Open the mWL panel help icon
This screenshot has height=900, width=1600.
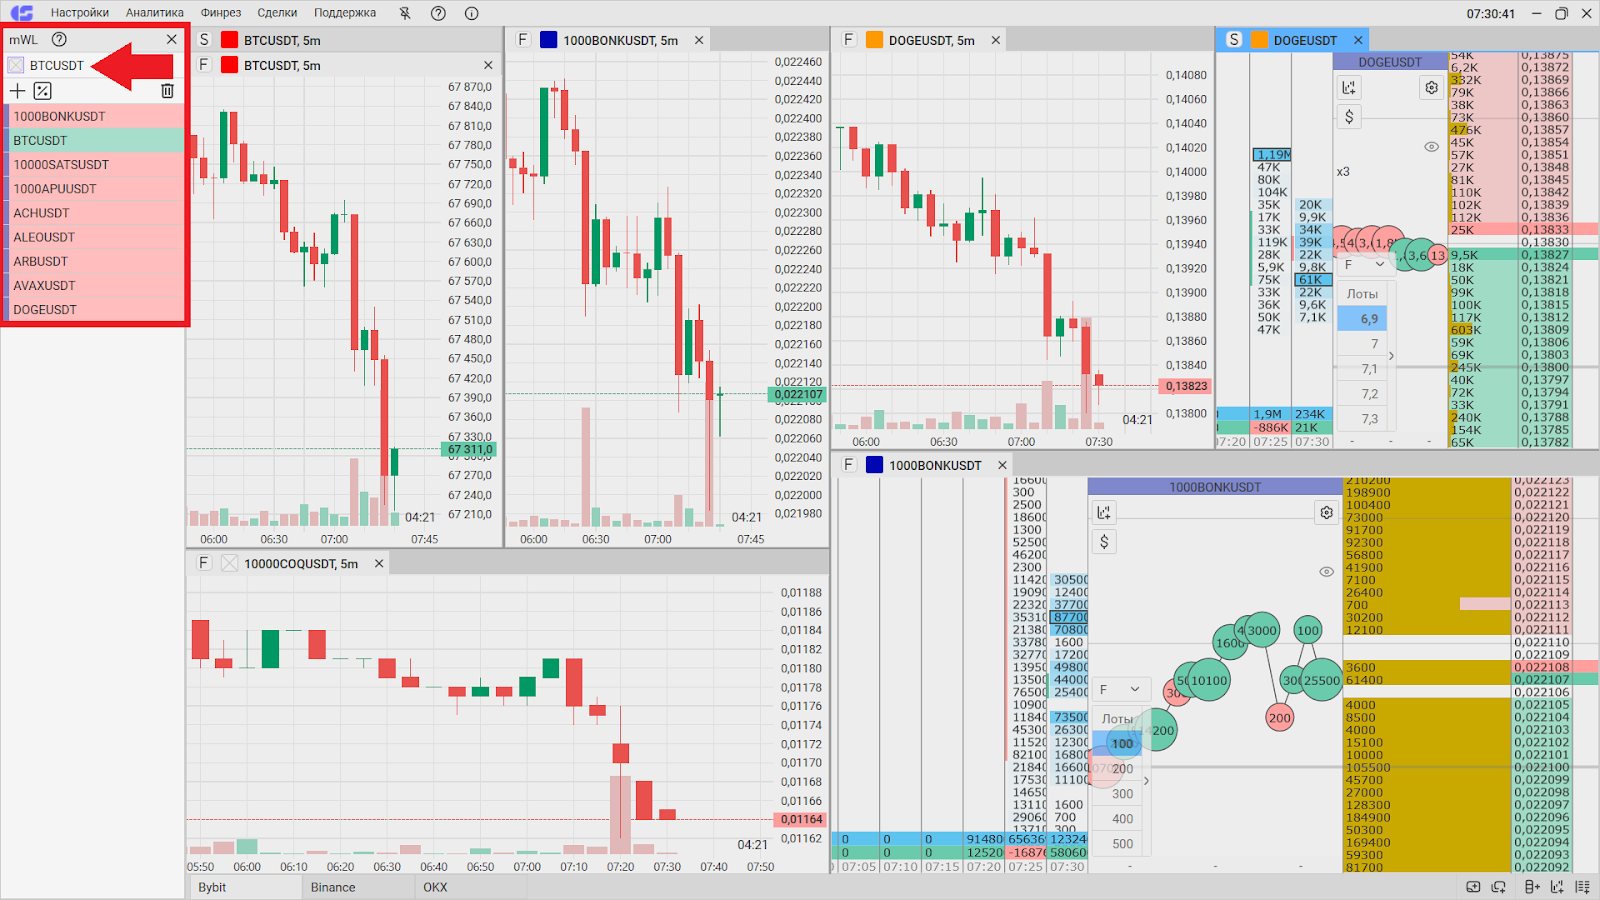[x=59, y=39]
